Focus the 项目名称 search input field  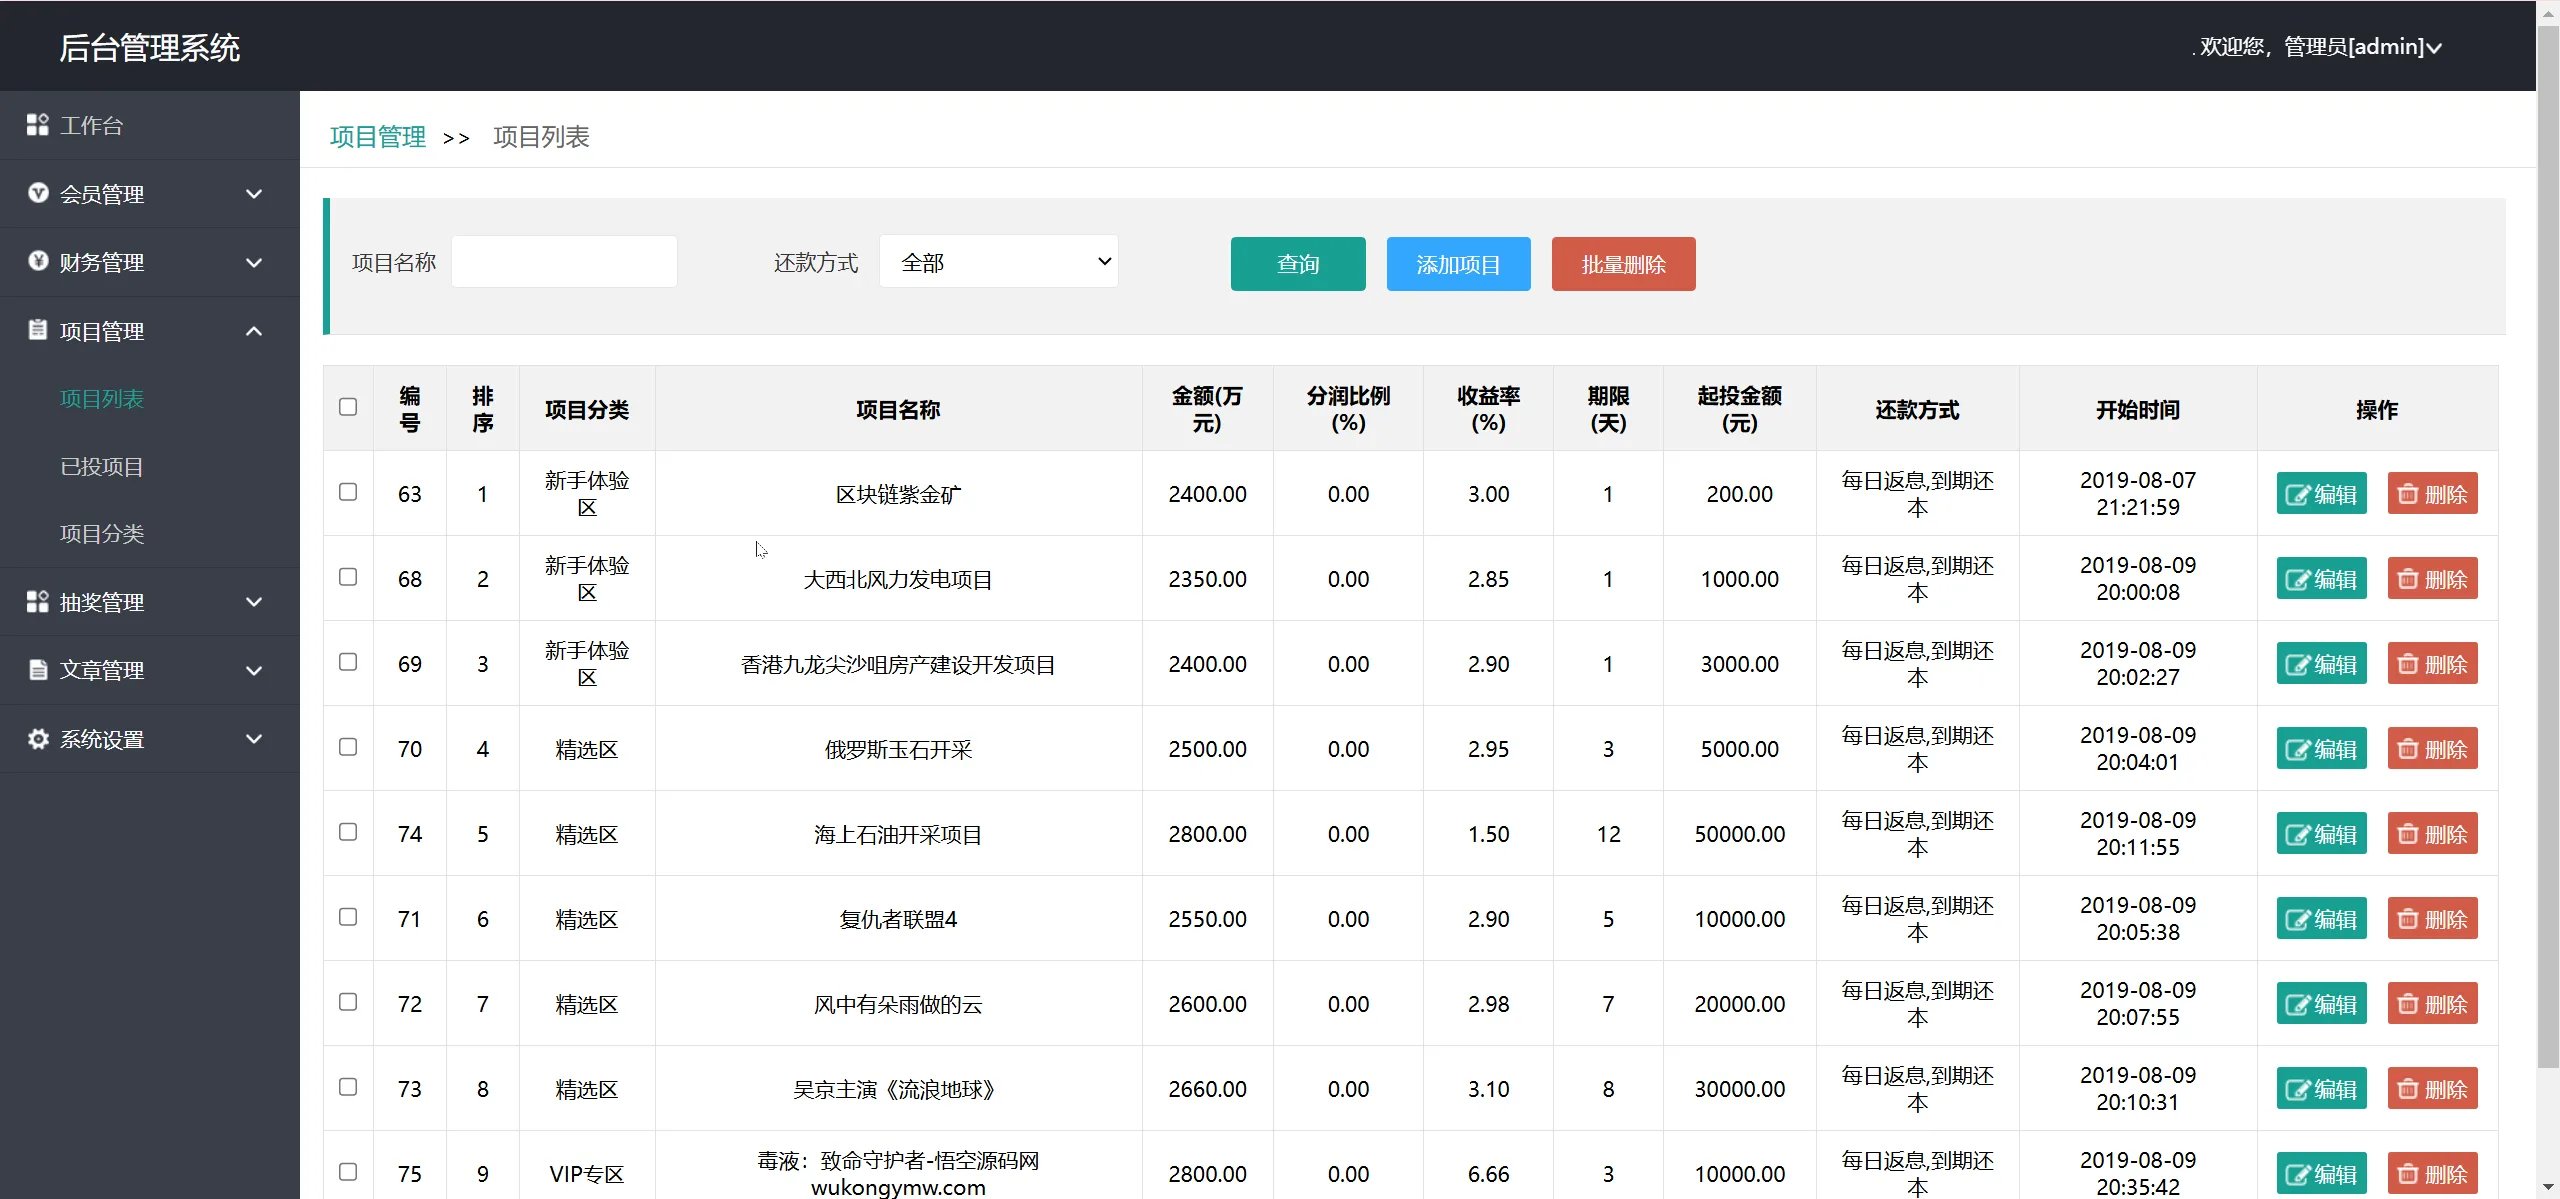pyautogui.click(x=564, y=262)
